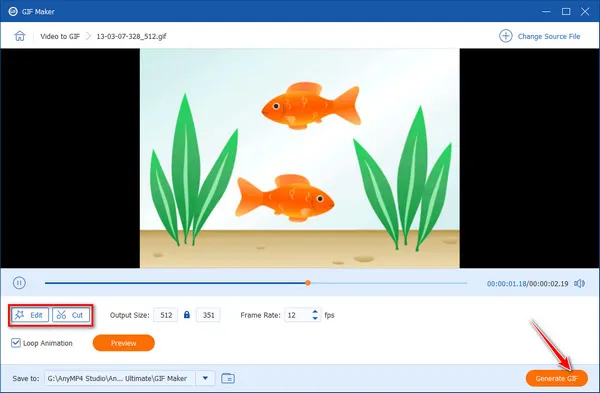
Task: Close the GIF Maker window
Action: [585, 11]
